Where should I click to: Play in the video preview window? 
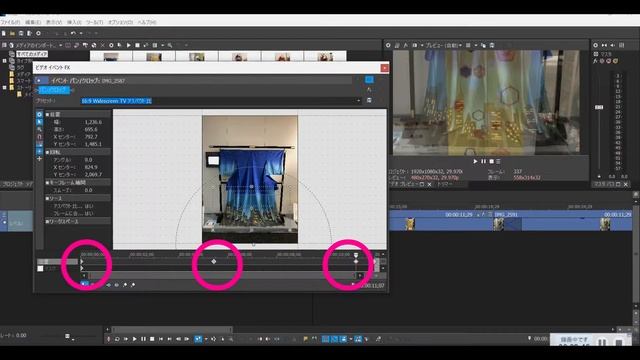(475, 162)
